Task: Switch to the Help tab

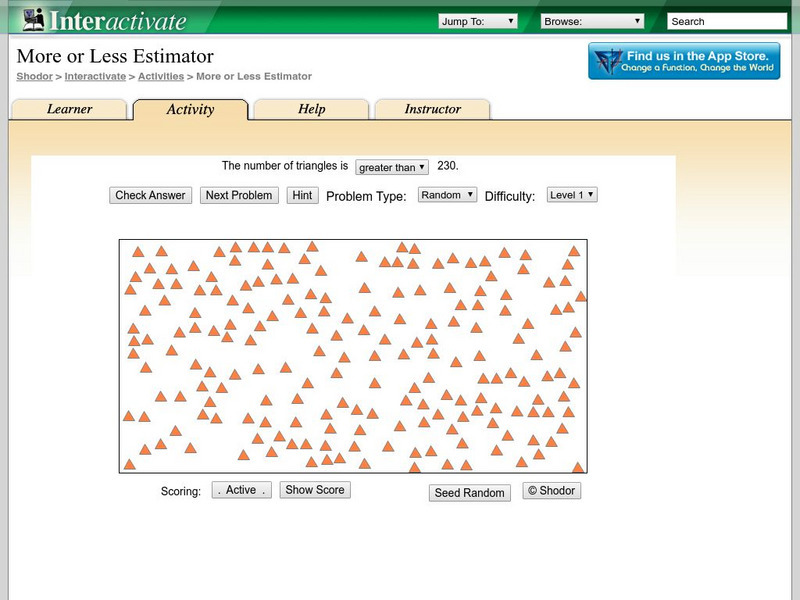Action: [311, 109]
